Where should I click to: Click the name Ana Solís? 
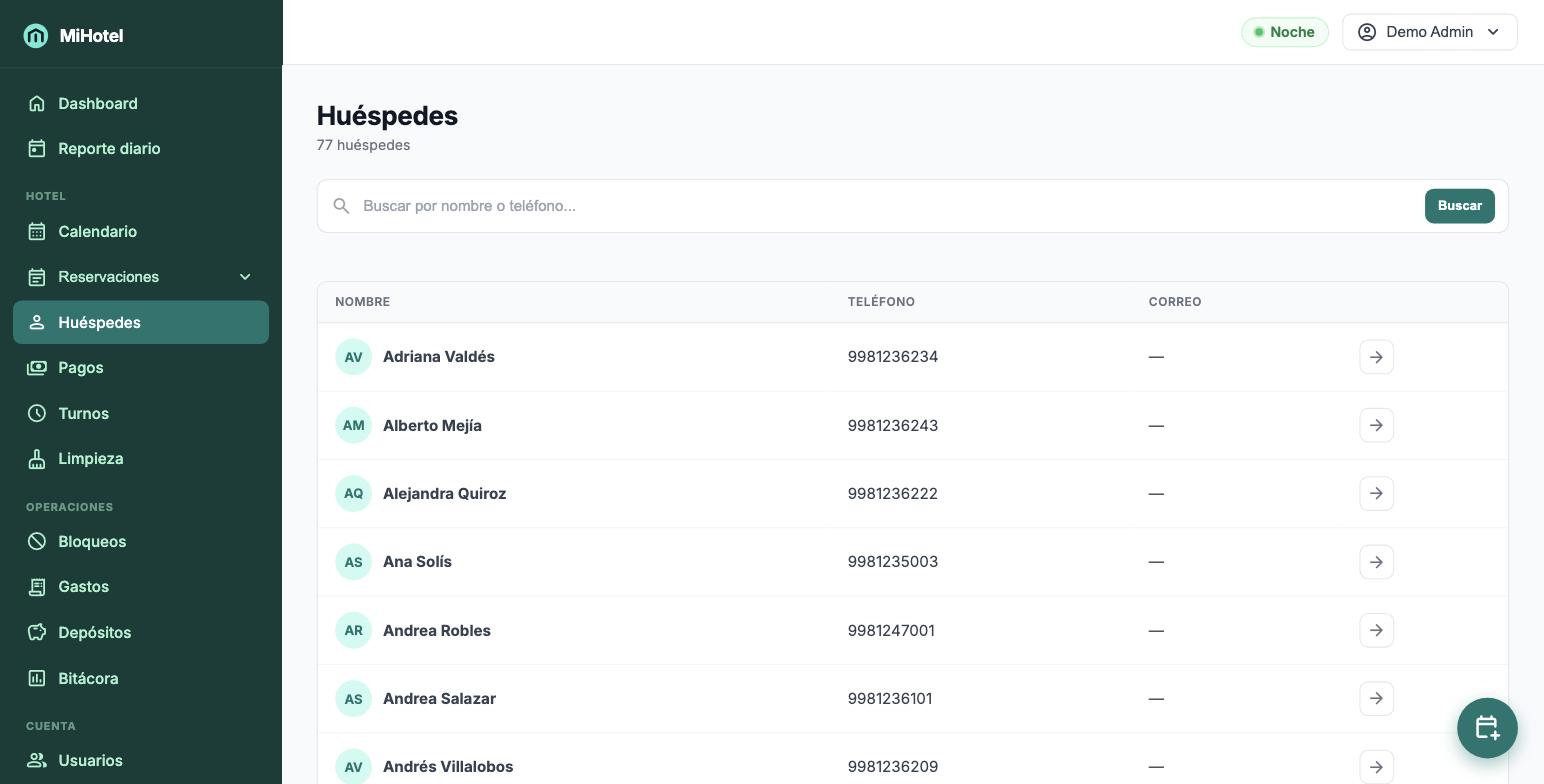click(417, 562)
